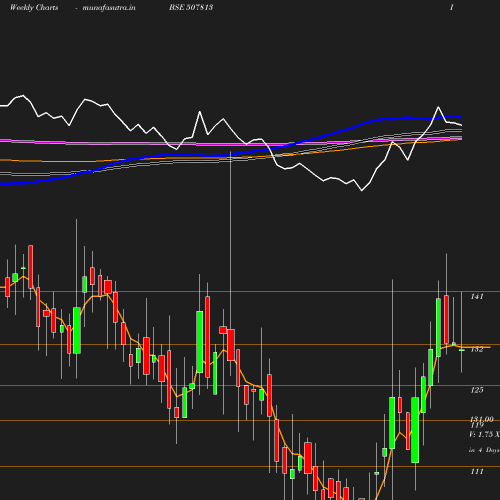Click the 'in 4 Days' text
Image resolution: width=500 pixels, height=500 pixels.
pyautogui.click(x=484, y=450)
